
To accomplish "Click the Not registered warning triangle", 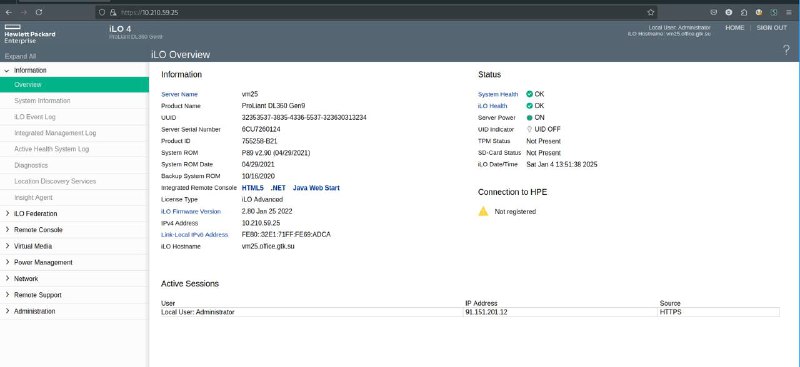I will (483, 211).
